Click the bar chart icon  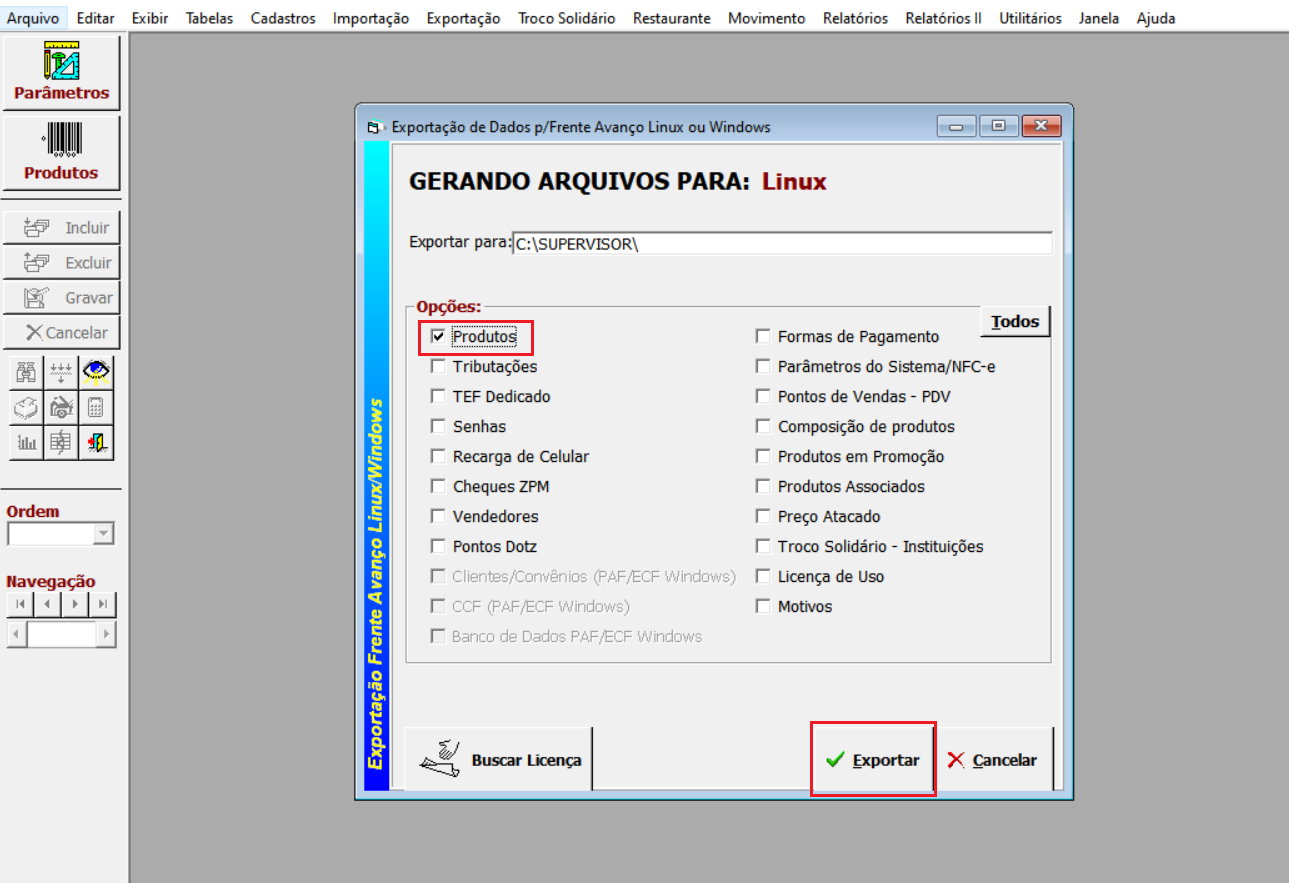coord(26,442)
